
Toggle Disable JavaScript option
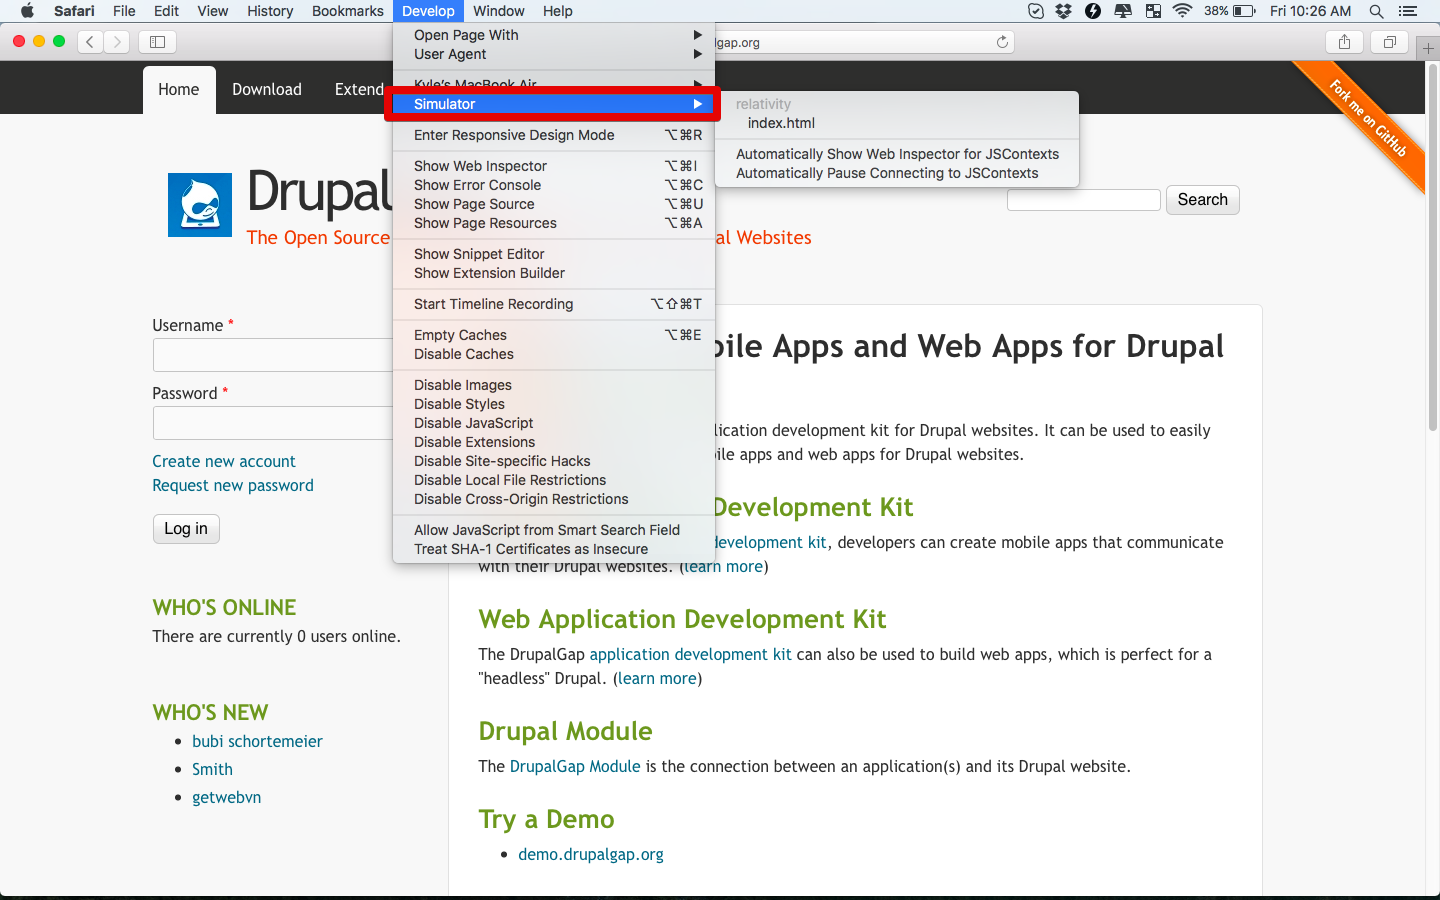[x=554, y=423]
